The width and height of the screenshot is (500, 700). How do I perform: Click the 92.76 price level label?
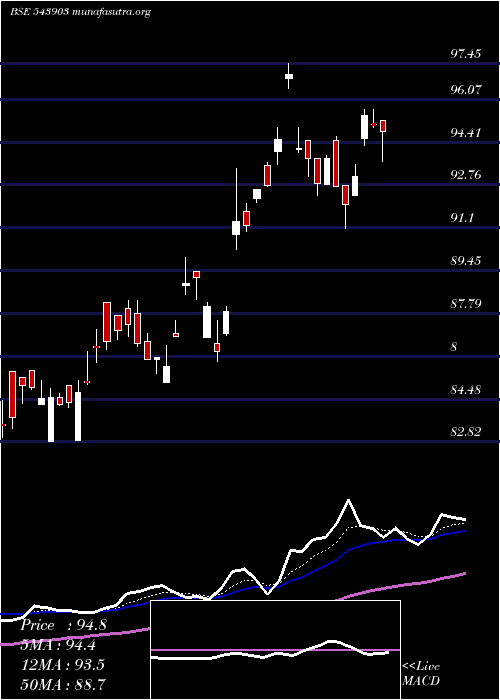(466, 175)
